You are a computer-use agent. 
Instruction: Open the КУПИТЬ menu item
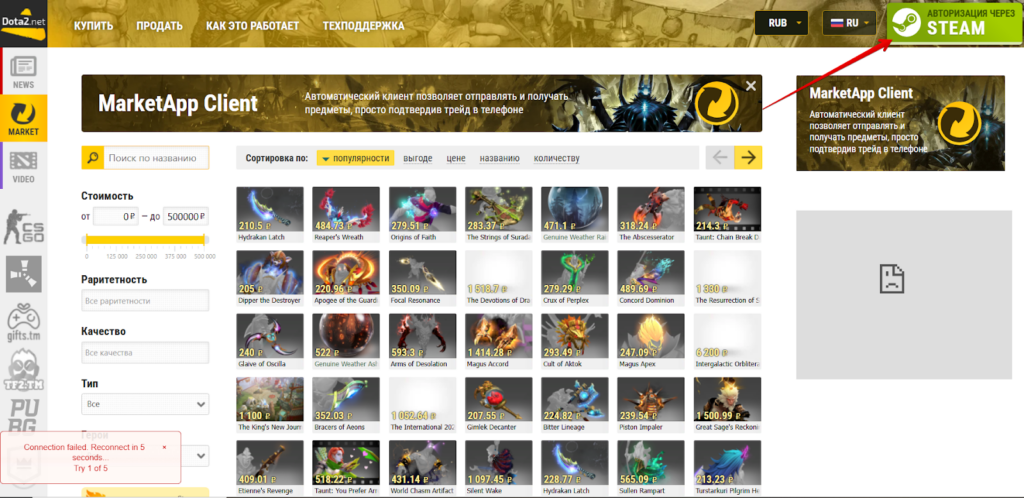(x=93, y=26)
